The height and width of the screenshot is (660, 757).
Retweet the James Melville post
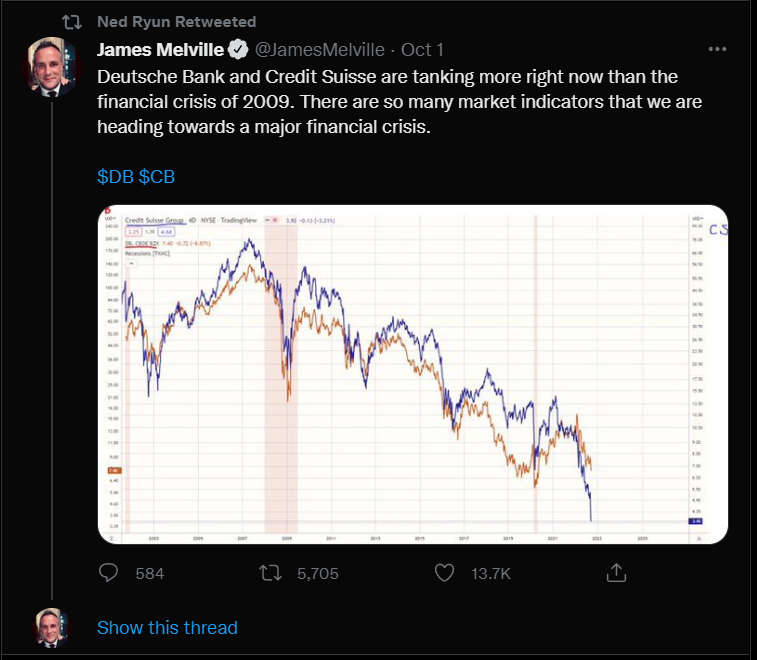tap(270, 573)
